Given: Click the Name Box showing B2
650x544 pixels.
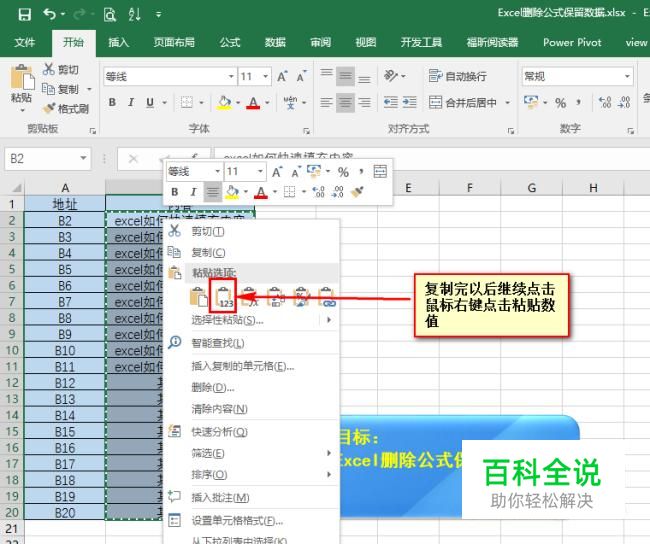Looking at the screenshot, I should pos(42,159).
